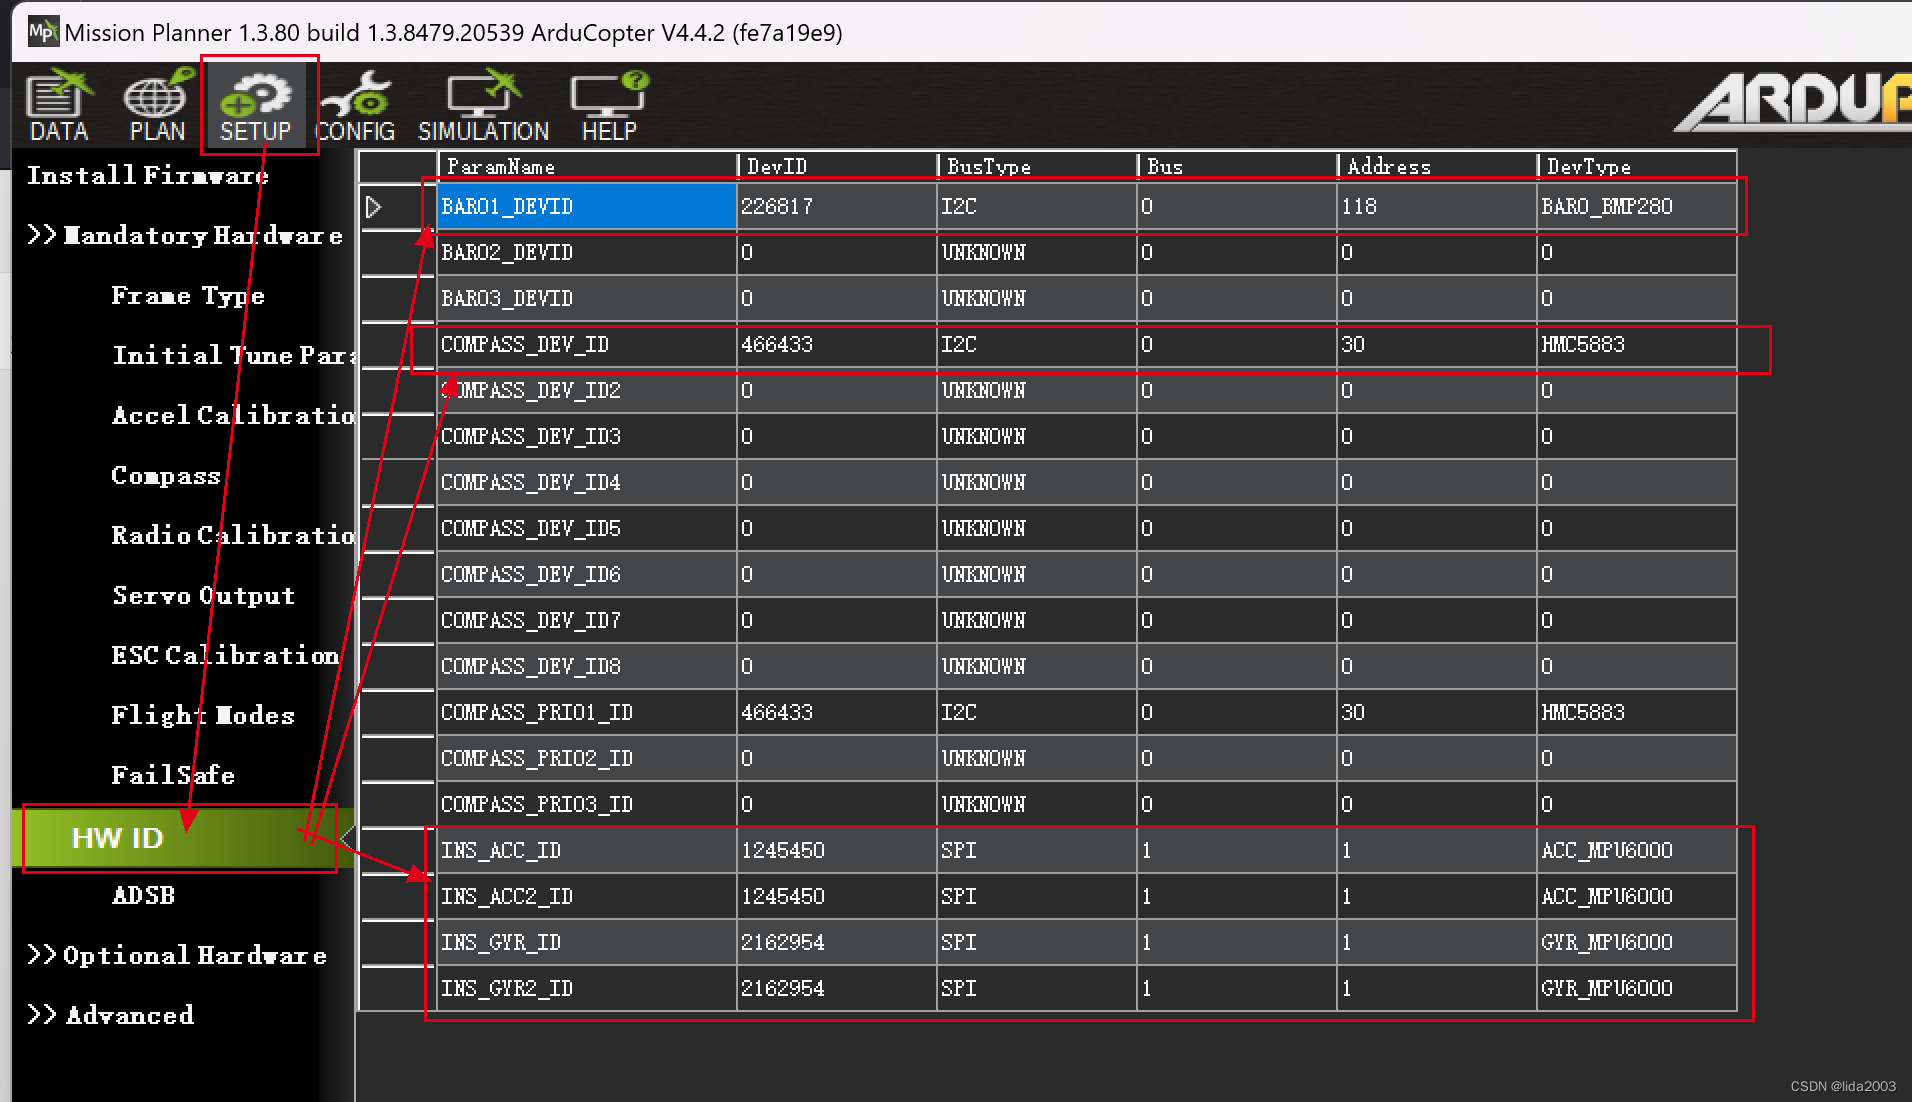Select the BARO2_DEVID parameter cell
The image size is (1912, 1102).
(587, 253)
